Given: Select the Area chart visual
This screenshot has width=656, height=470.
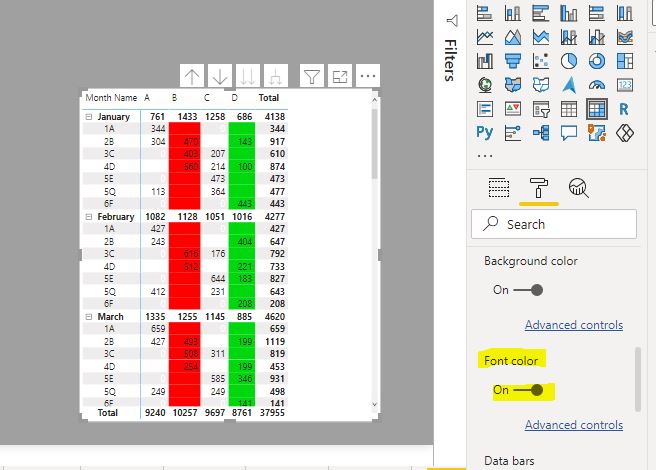Looking at the screenshot, I should pyautogui.click(x=512, y=37).
